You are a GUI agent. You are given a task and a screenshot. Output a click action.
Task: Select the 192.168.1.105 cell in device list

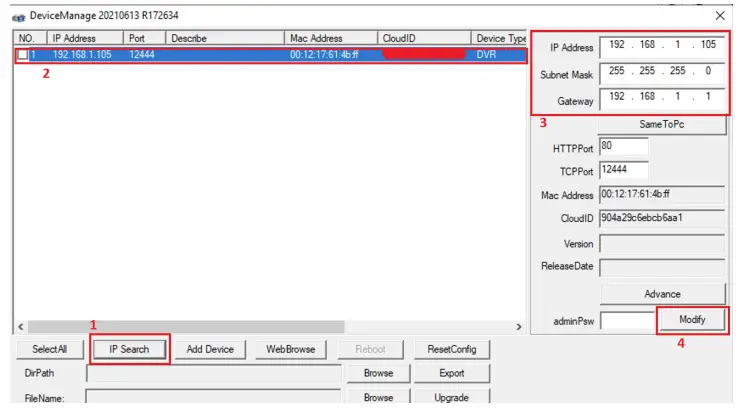(x=82, y=55)
